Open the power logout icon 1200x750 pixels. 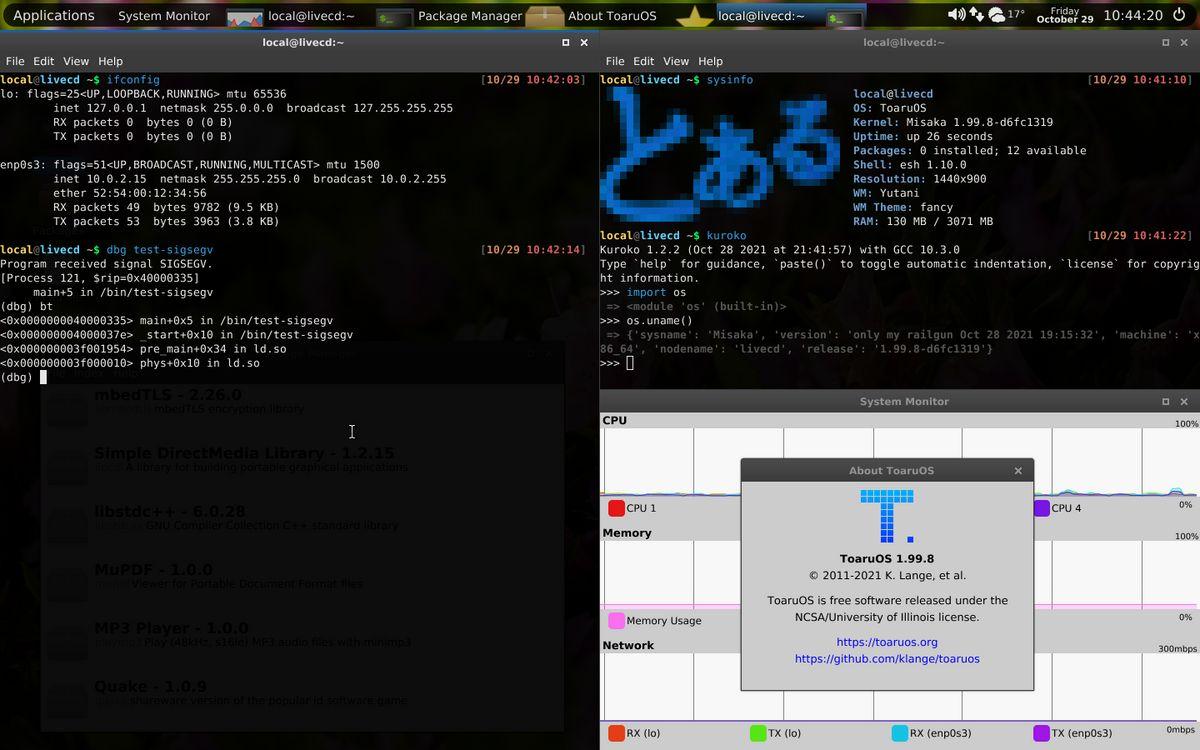point(1181,15)
